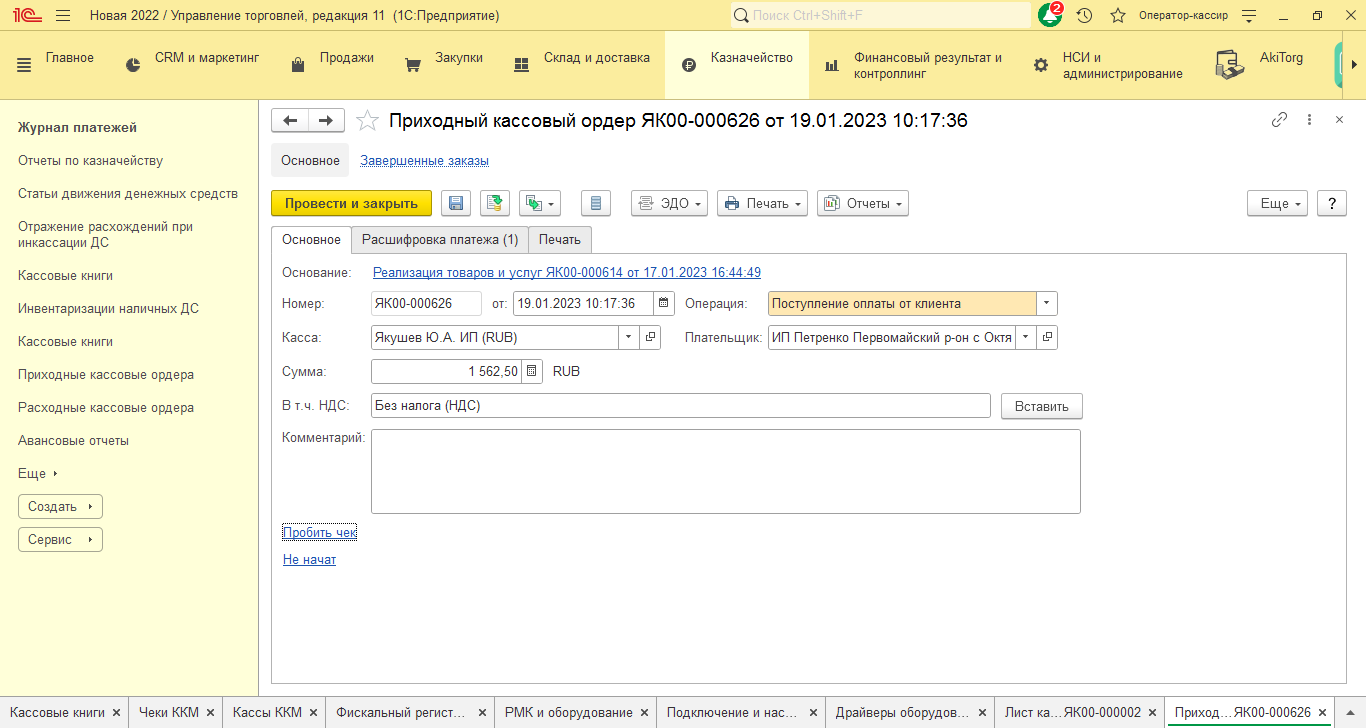
Task: Open the Печать dropdown menu
Action: point(763,203)
